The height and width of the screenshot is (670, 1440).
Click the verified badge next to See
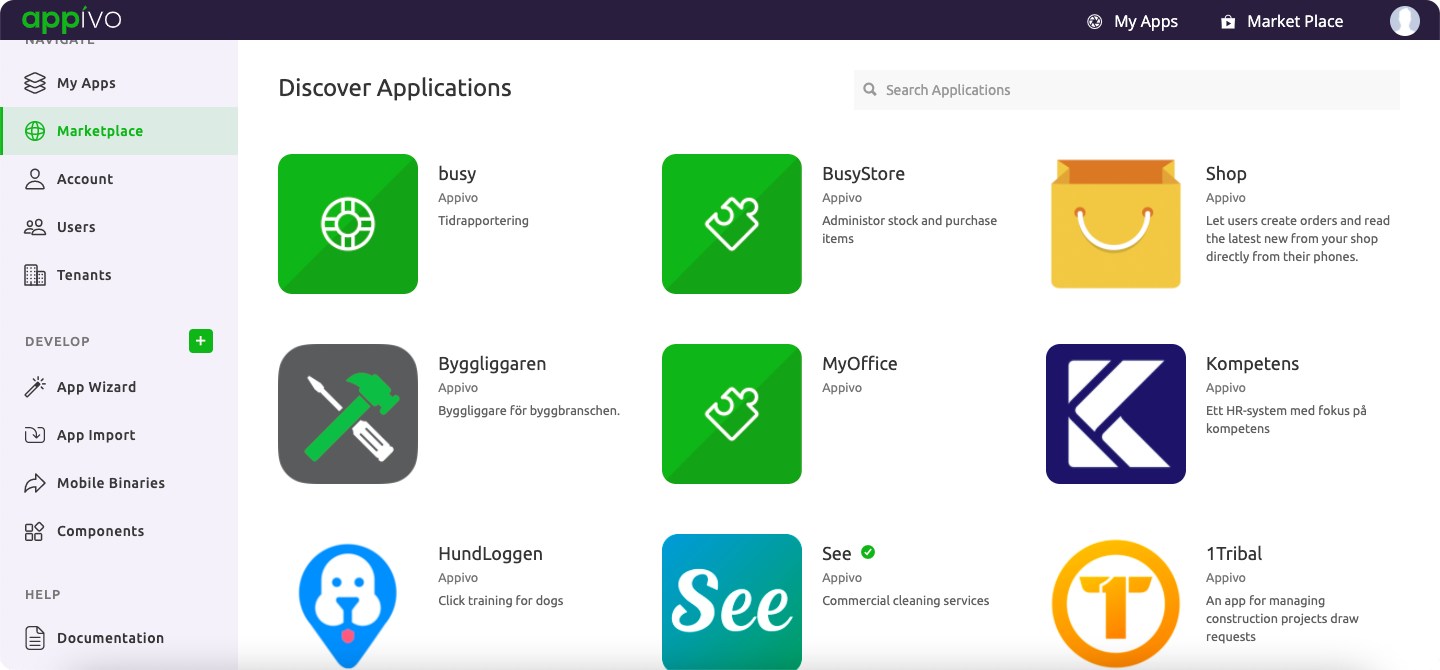[x=866, y=552]
